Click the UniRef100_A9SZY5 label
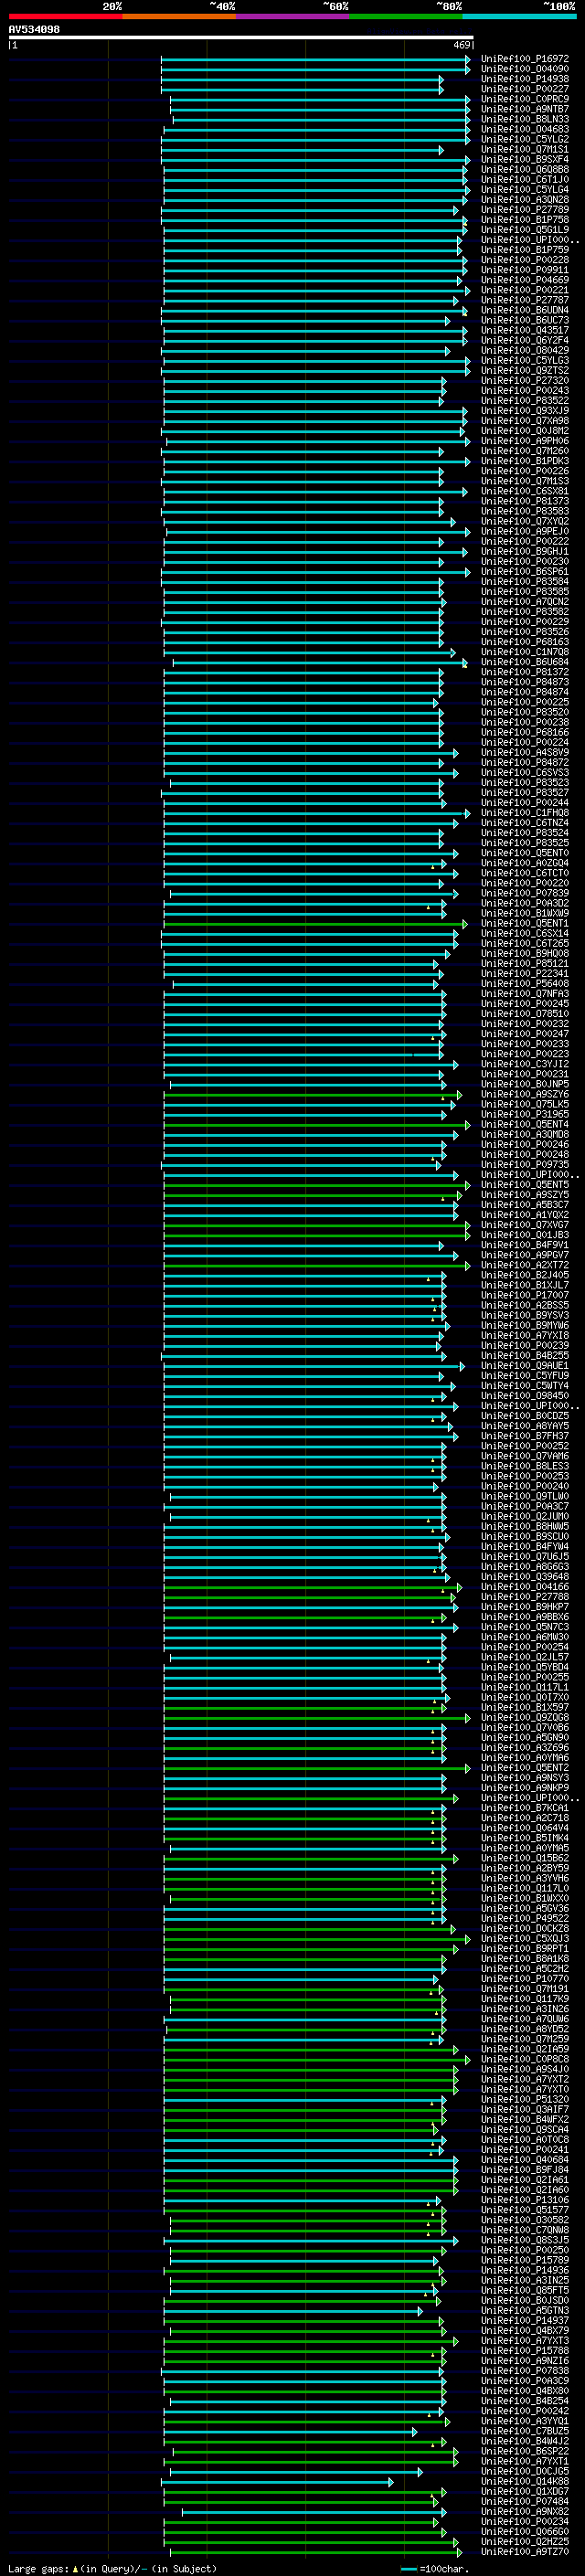This screenshot has height=2576, width=585. 525,1195
